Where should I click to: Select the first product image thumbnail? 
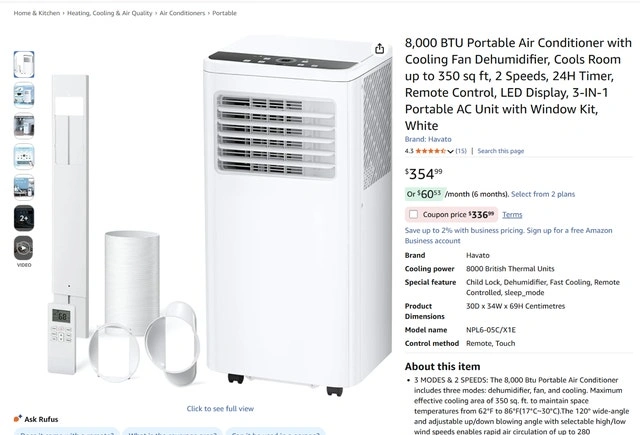click(24, 64)
